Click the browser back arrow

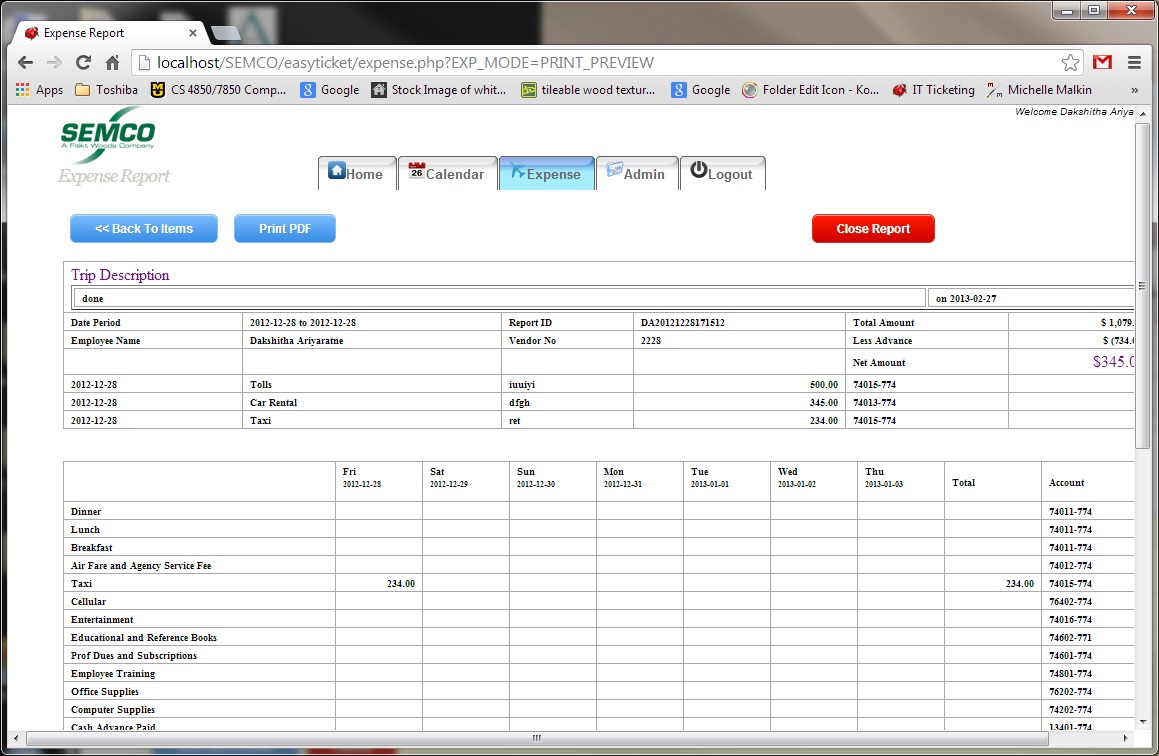(26, 62)
